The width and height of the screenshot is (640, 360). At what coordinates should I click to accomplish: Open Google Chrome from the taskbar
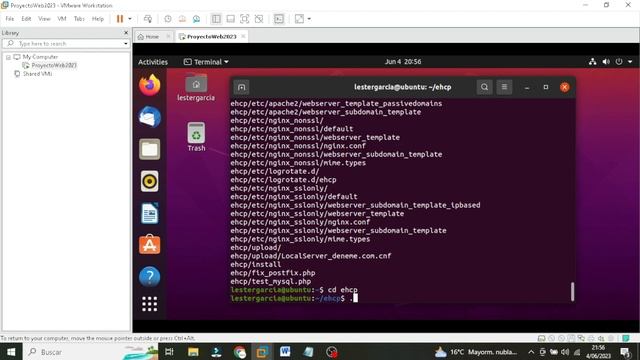point(240,352)
